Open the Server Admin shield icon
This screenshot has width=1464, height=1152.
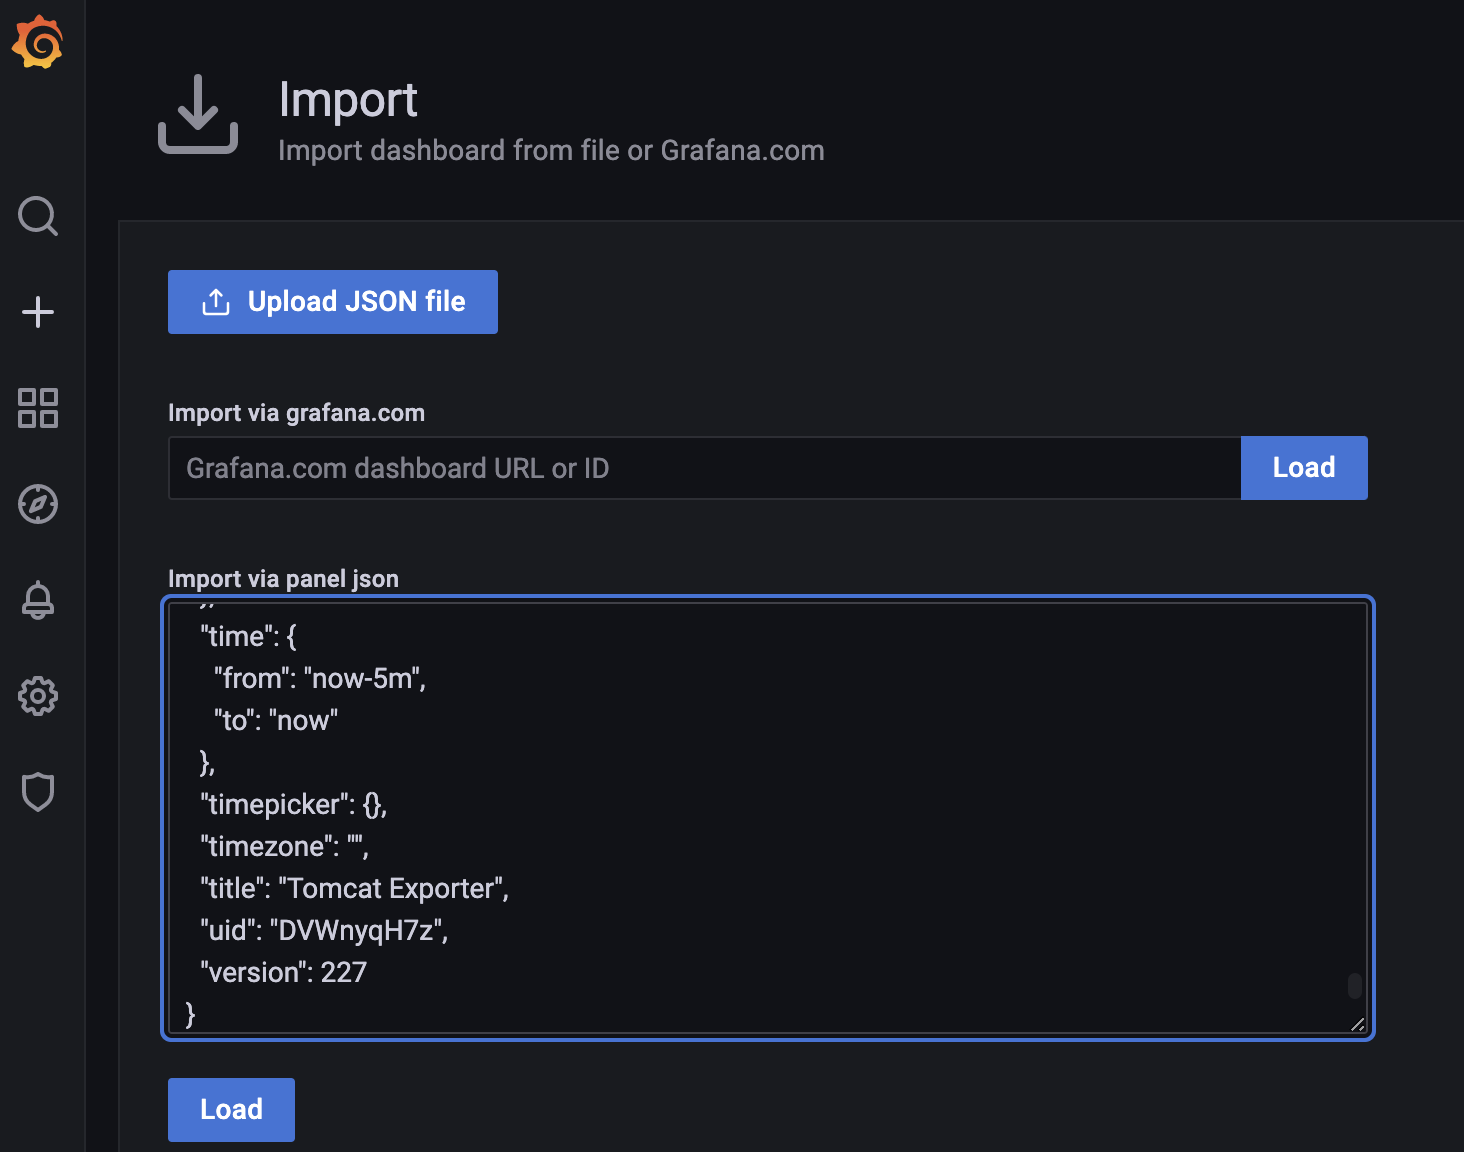(38, 792)
